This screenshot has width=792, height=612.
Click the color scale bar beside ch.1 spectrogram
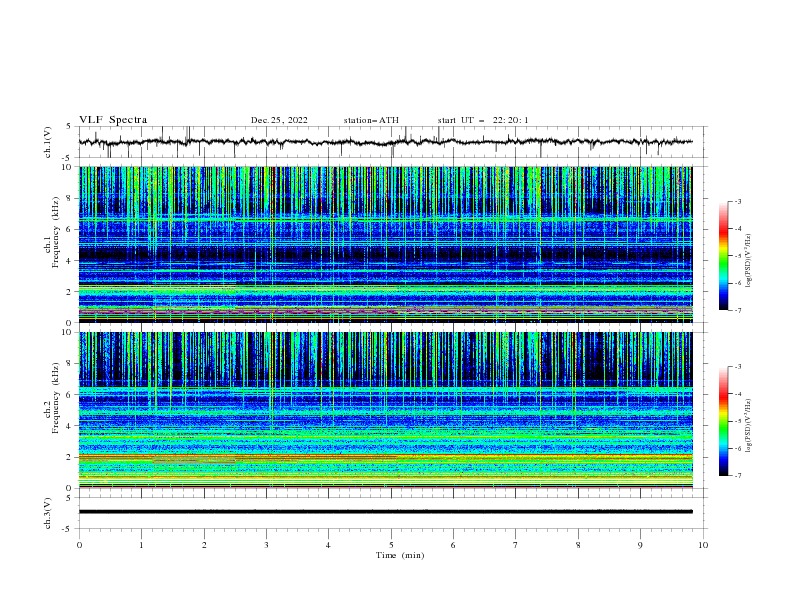(723, 256)
